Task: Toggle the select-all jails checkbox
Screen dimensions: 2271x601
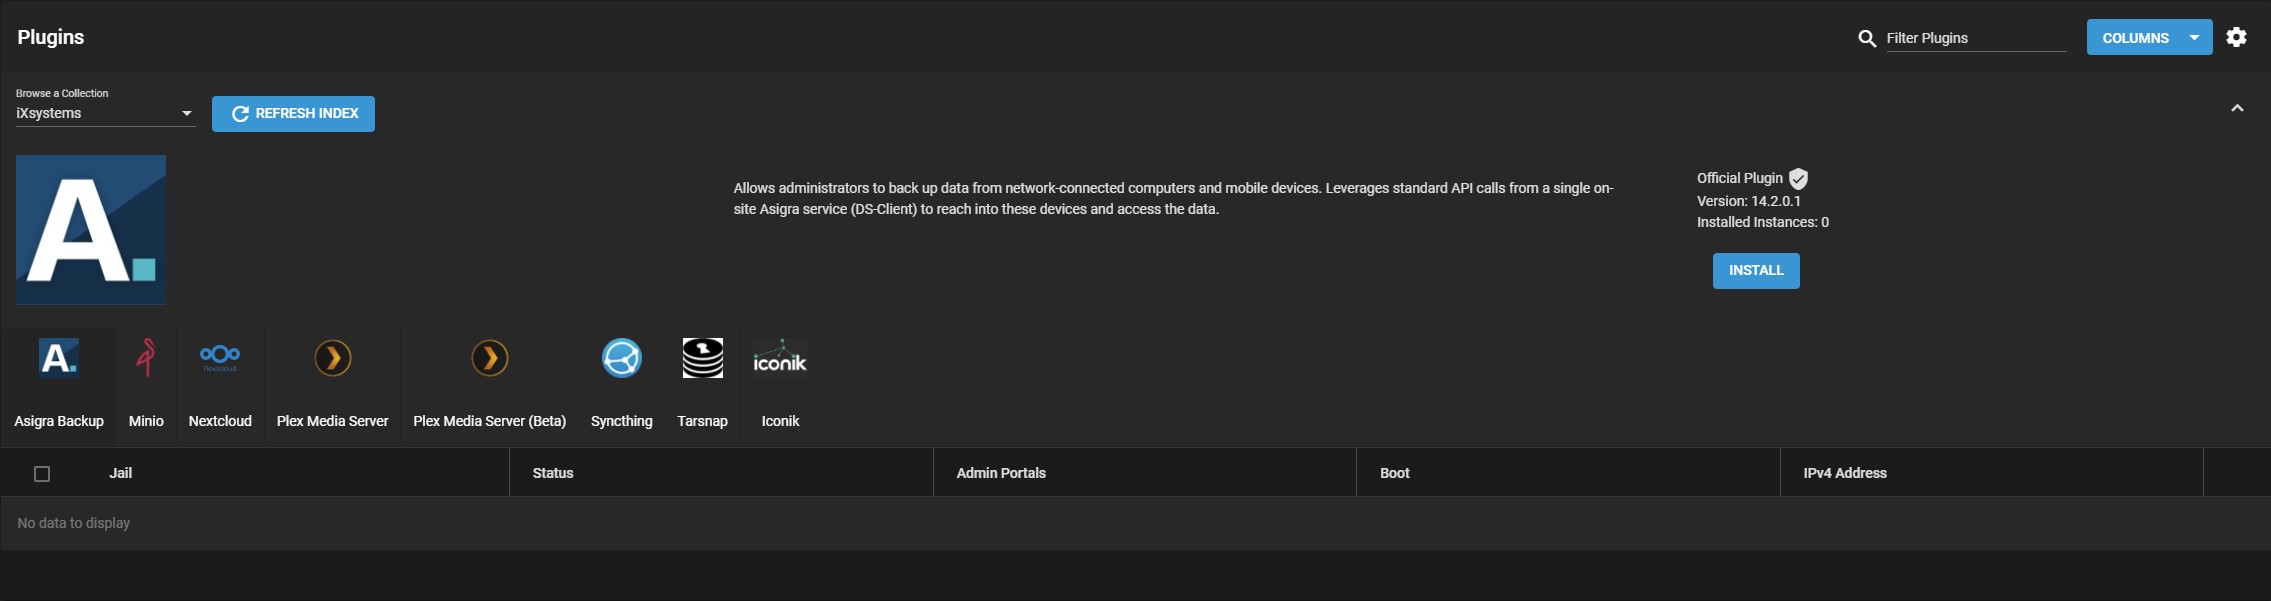Action: click(x=42, y=474)
